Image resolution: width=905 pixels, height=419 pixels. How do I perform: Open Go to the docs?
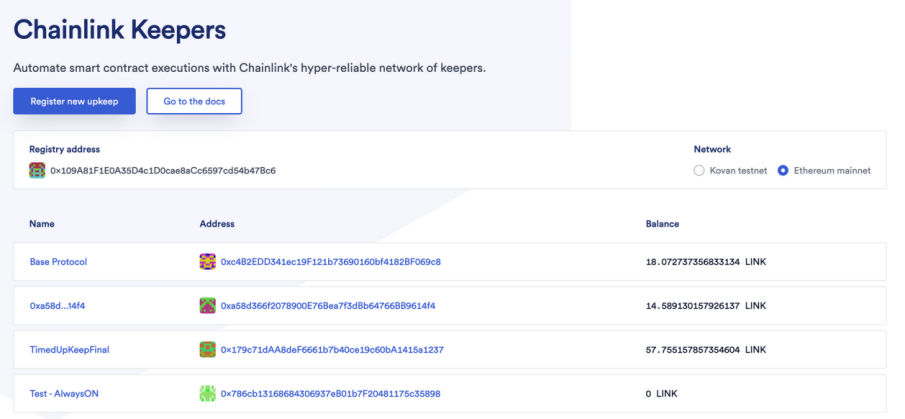pyautogui.click(x=194, y=101)
